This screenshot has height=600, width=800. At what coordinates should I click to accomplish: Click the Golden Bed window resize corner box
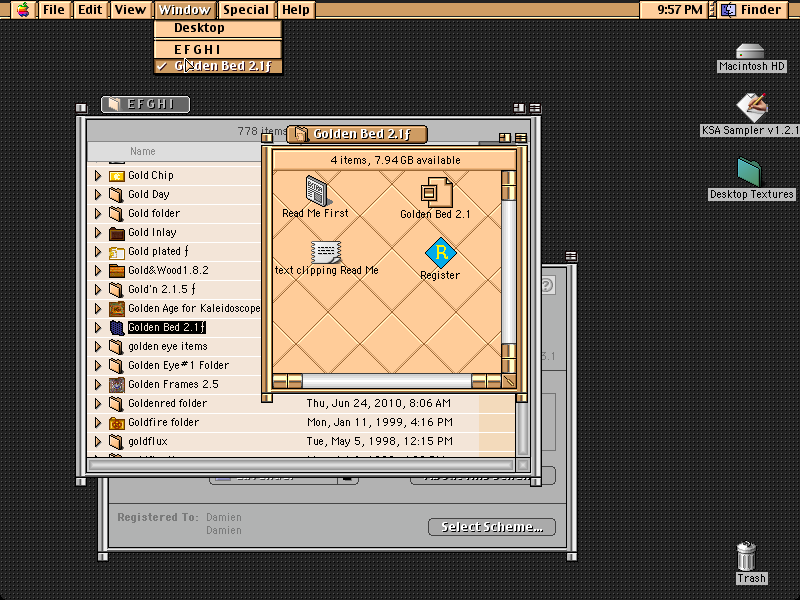tap(509, 381)
